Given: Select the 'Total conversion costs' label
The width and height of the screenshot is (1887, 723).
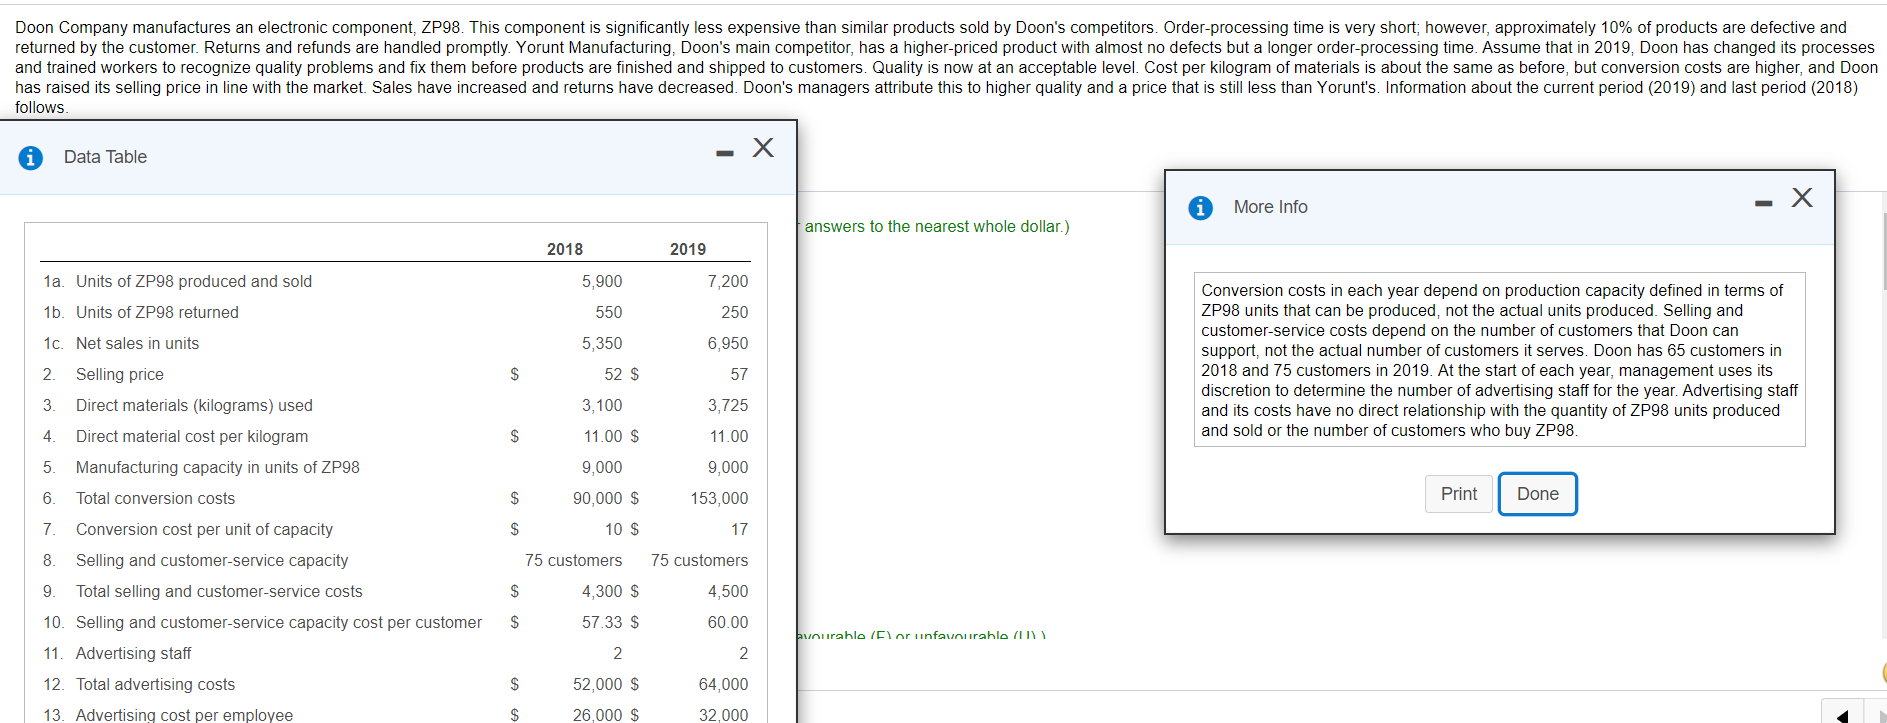Looking at the screenshot, I should point(155,499).
